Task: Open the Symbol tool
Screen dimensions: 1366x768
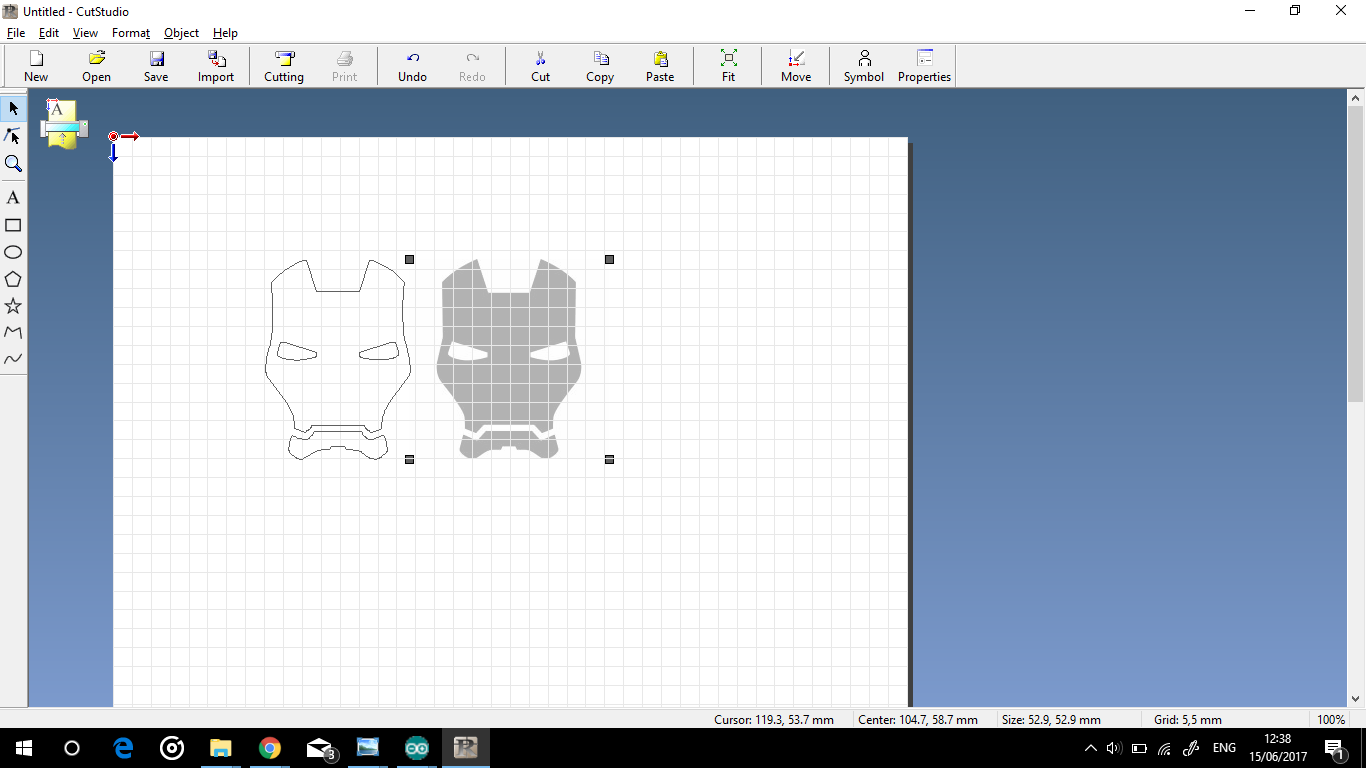Action: click(x=864, y=66)
